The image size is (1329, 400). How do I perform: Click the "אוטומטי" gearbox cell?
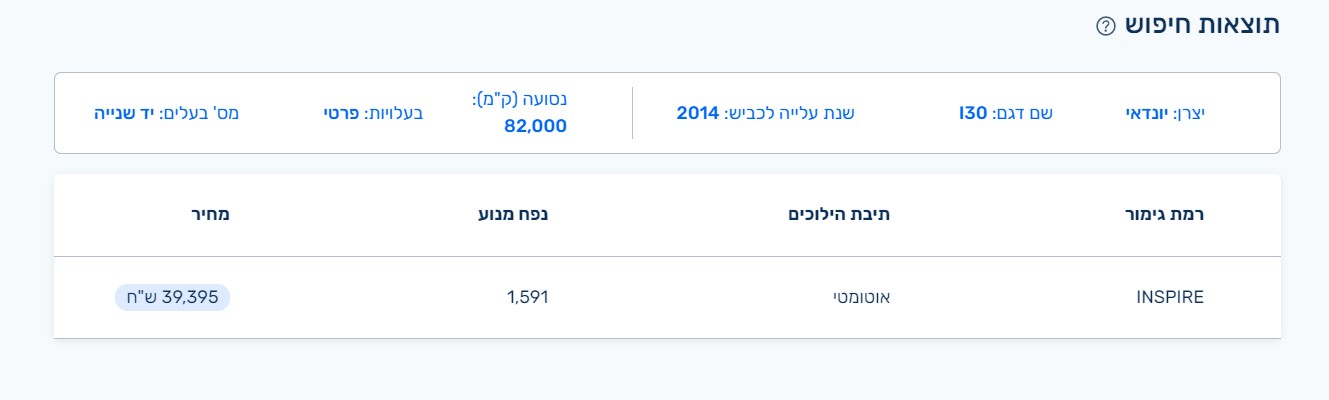click(861, 297)
